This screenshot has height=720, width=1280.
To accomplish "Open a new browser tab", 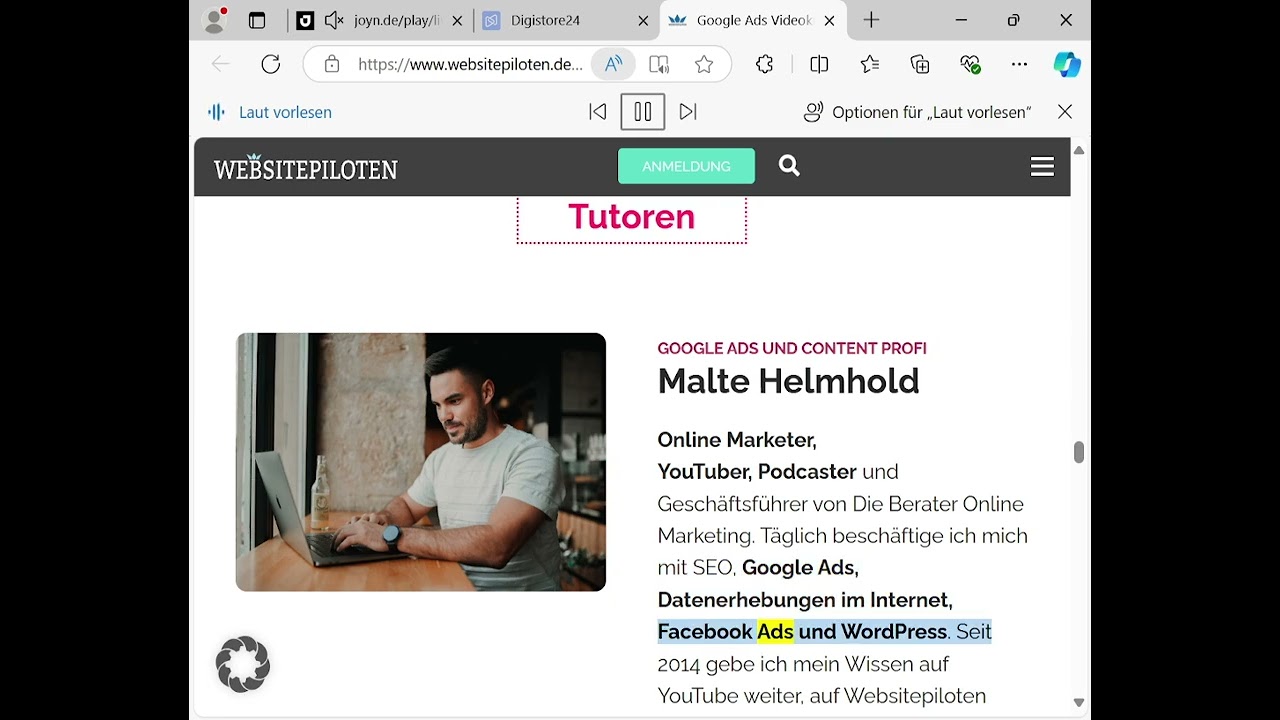I will coord(871,20).
